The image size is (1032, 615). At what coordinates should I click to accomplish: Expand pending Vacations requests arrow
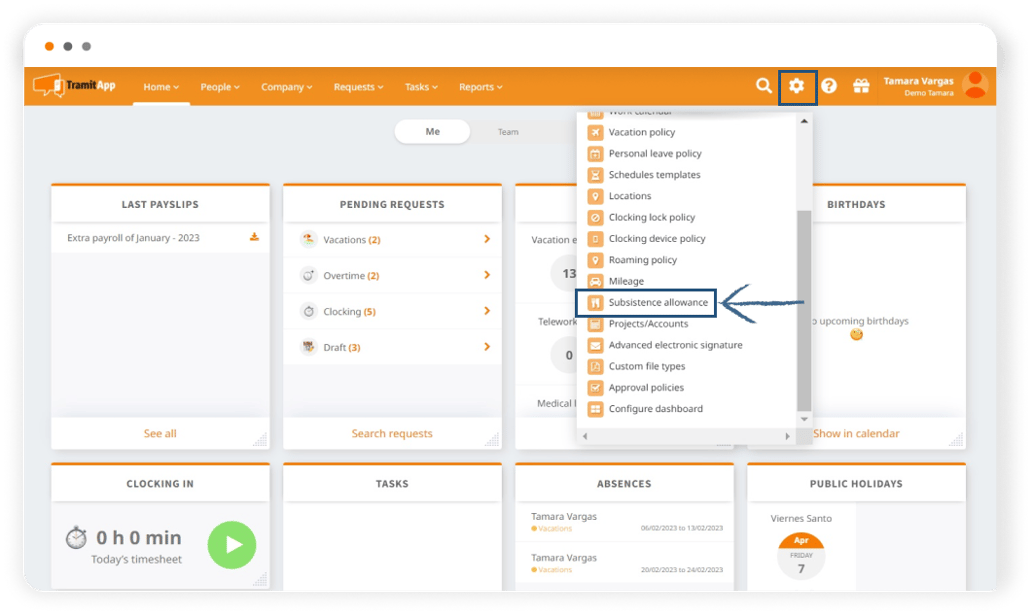487,239
